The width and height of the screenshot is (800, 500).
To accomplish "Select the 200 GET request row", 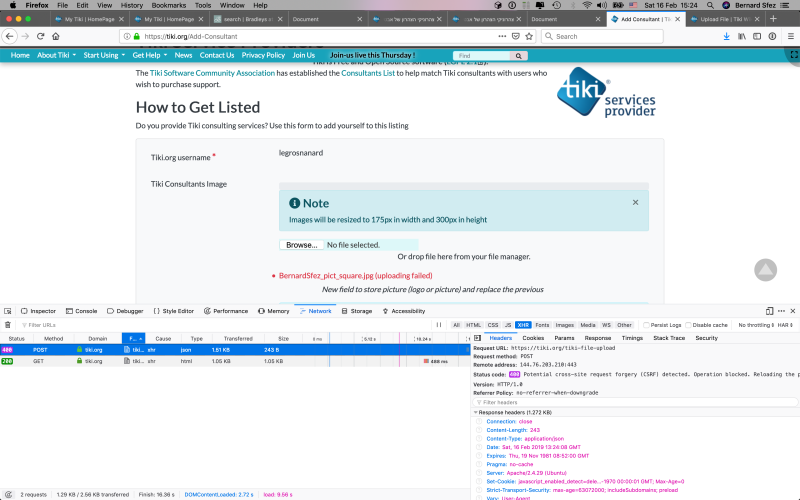I will 235,361.
